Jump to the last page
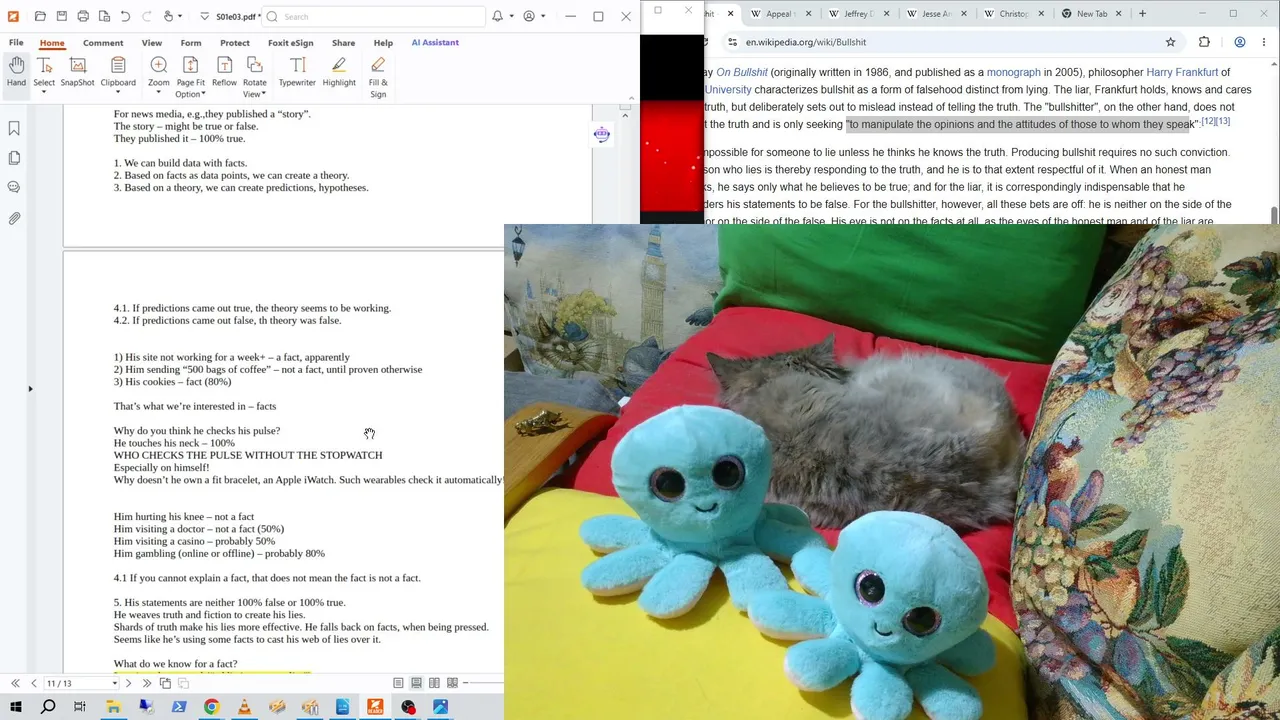The image size is (1280, 720). click(147, 683)
